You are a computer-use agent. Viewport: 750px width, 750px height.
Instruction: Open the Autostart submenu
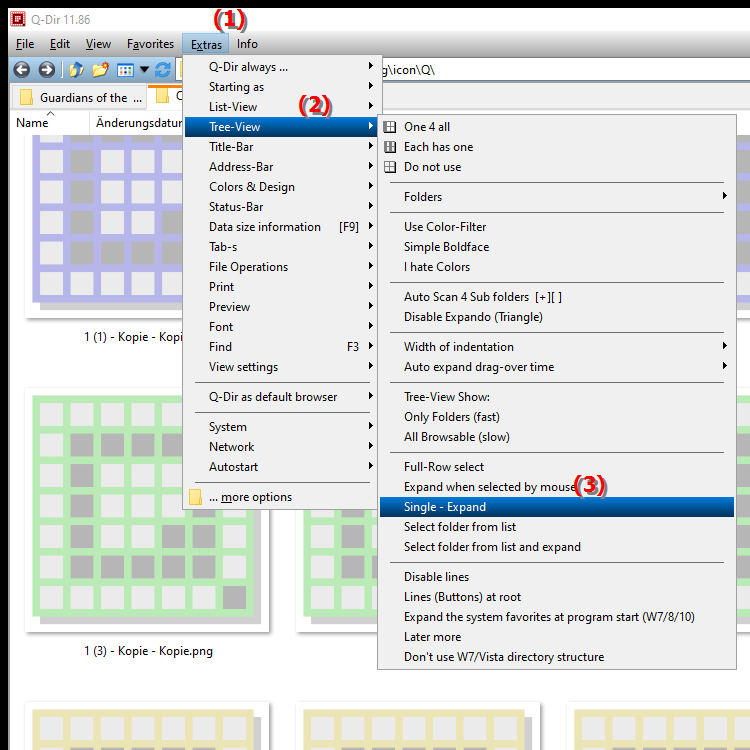pyautogui.click(x=281, y=467)
